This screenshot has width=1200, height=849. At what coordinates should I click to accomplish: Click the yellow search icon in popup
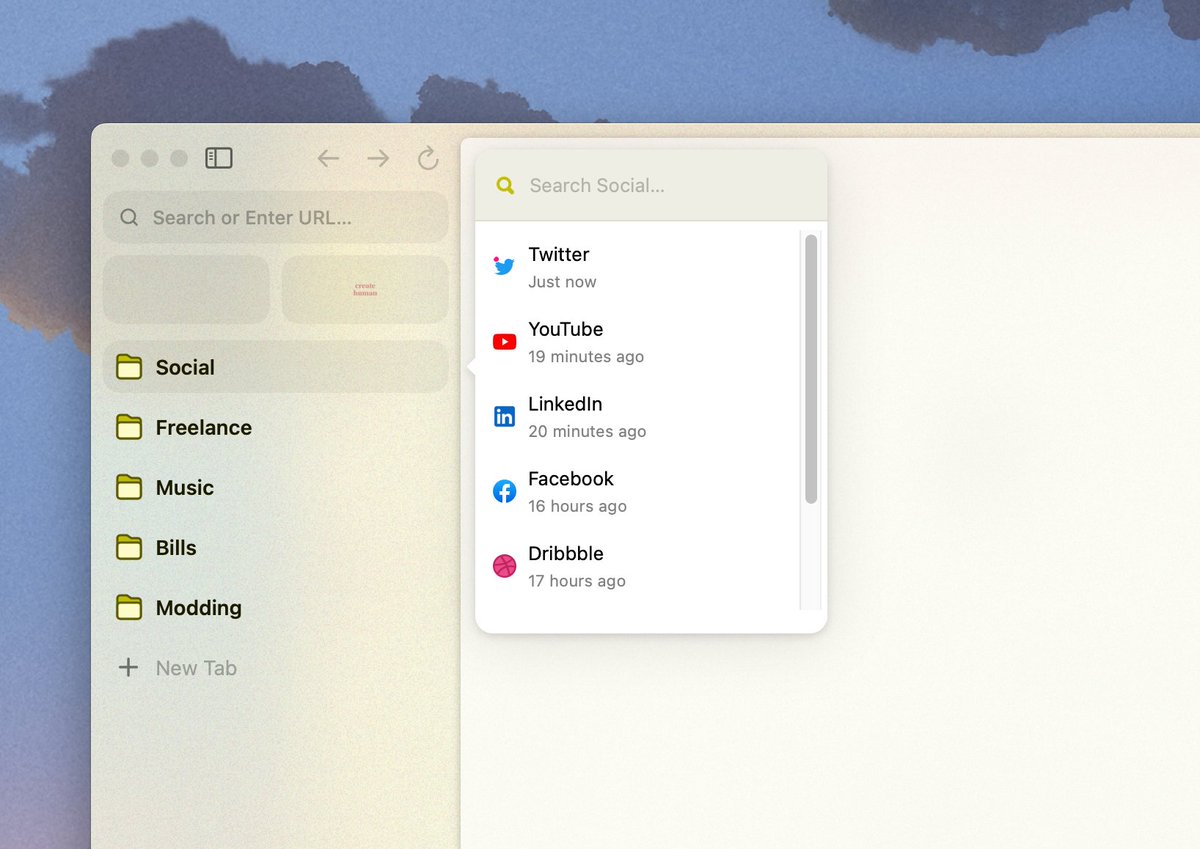[505, 185]
